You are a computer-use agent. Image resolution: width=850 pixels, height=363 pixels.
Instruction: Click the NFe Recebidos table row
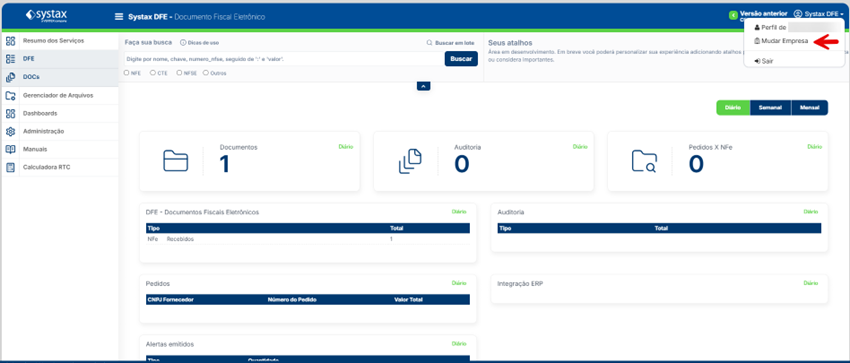pyautogui.click(x=308, y=239)
